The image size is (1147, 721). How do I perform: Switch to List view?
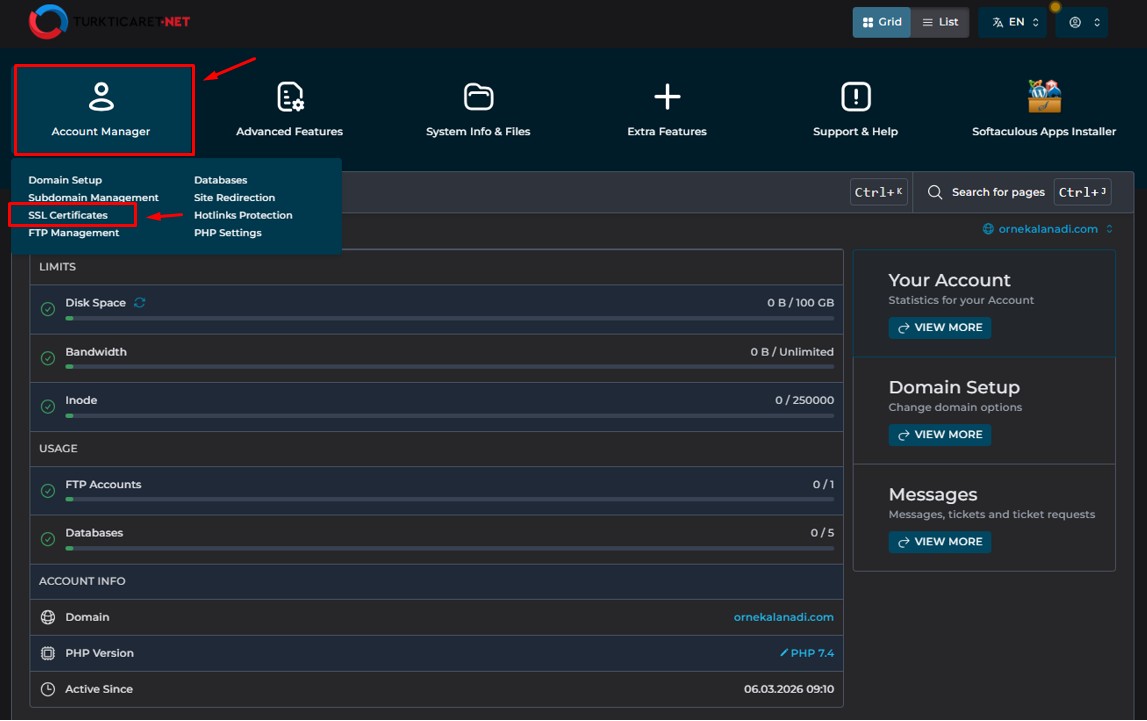[940, 22]
